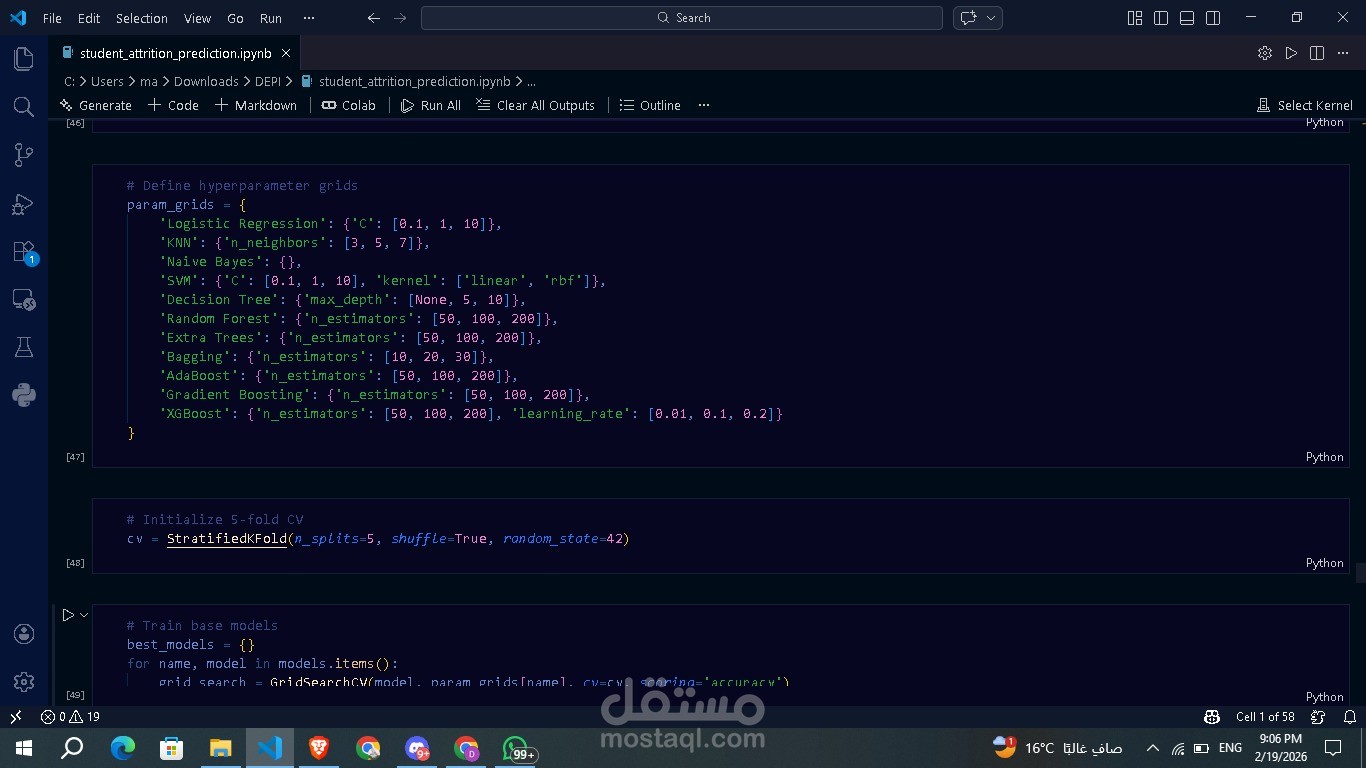Expand the Copilot dropdown chevron in title bar

coord(991,18)
